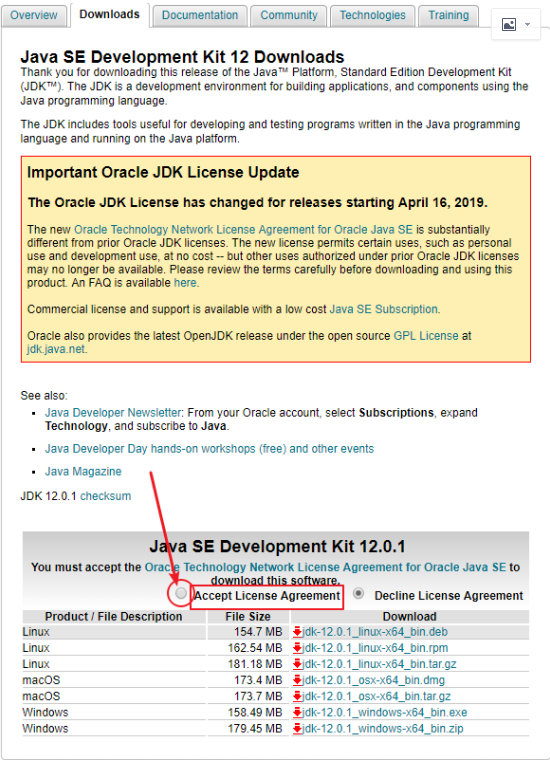Open the Community tab

click(x=289, y=15)
